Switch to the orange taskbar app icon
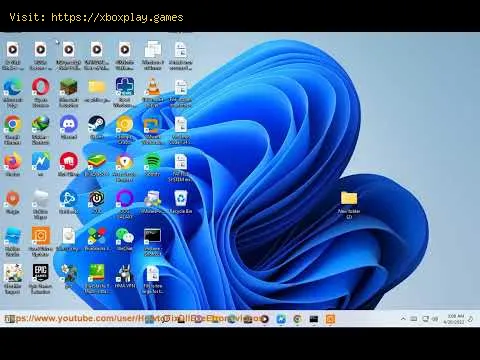Screen dimensions: 480x360 click(x=330, y=319)
